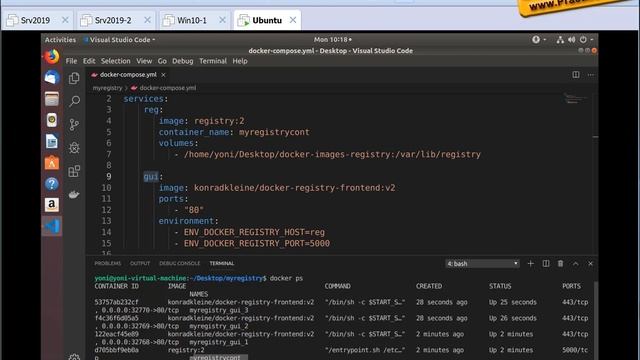The width and height of the screenshot is (640, 360).
Task: Split the editor right
Action: pos(576,75)
